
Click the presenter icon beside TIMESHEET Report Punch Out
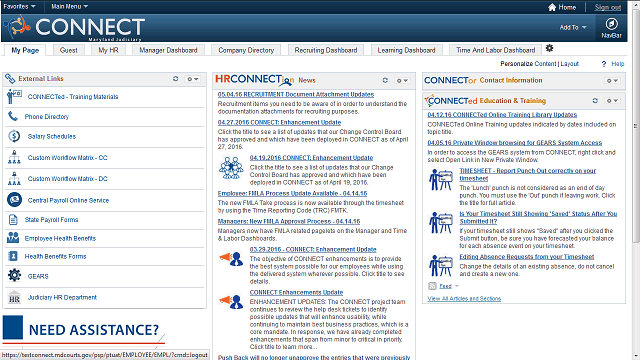[441, 180]
